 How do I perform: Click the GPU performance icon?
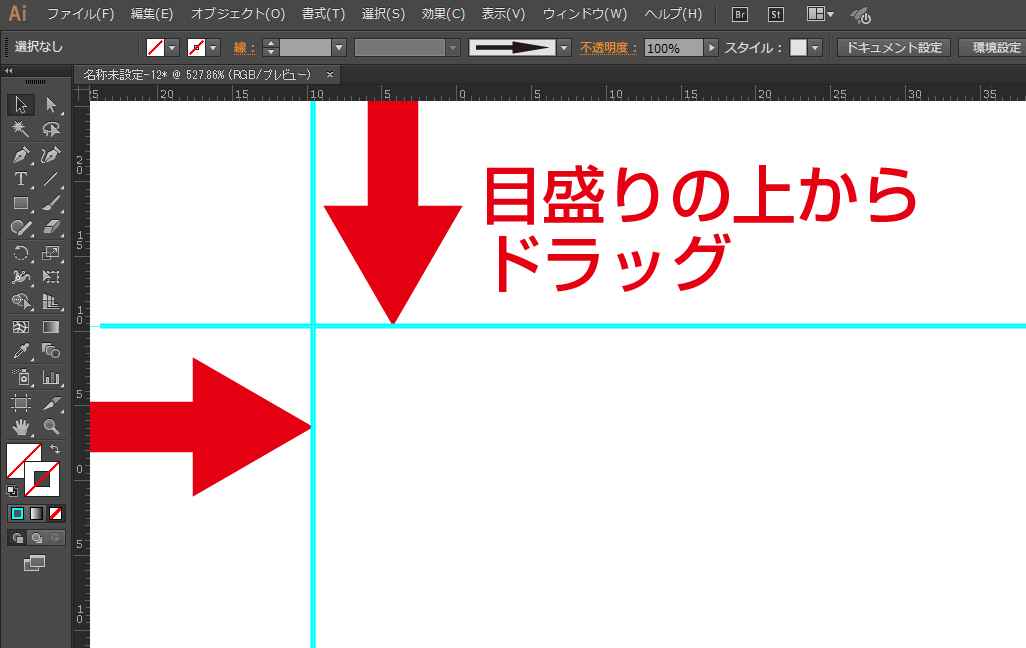860,15
